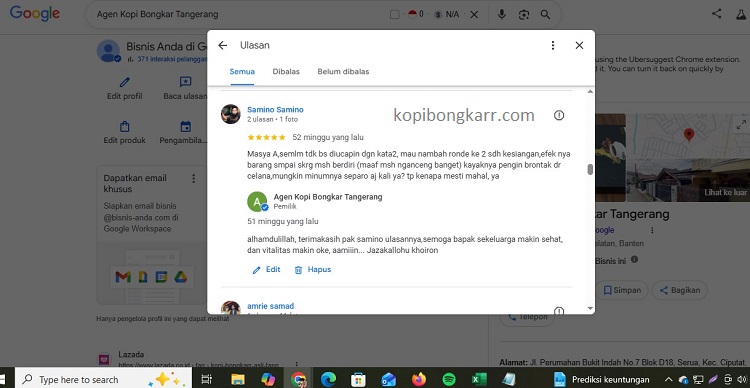Open Search Labs flask icon
The height and width of the screenshot is (388, 750).
click(740, 14)
